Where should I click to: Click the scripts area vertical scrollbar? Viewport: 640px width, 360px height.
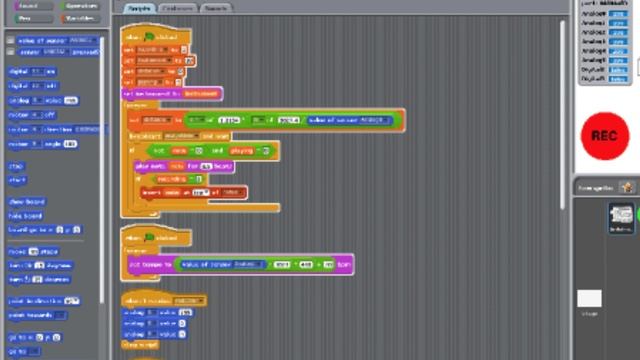pos(563,115)
